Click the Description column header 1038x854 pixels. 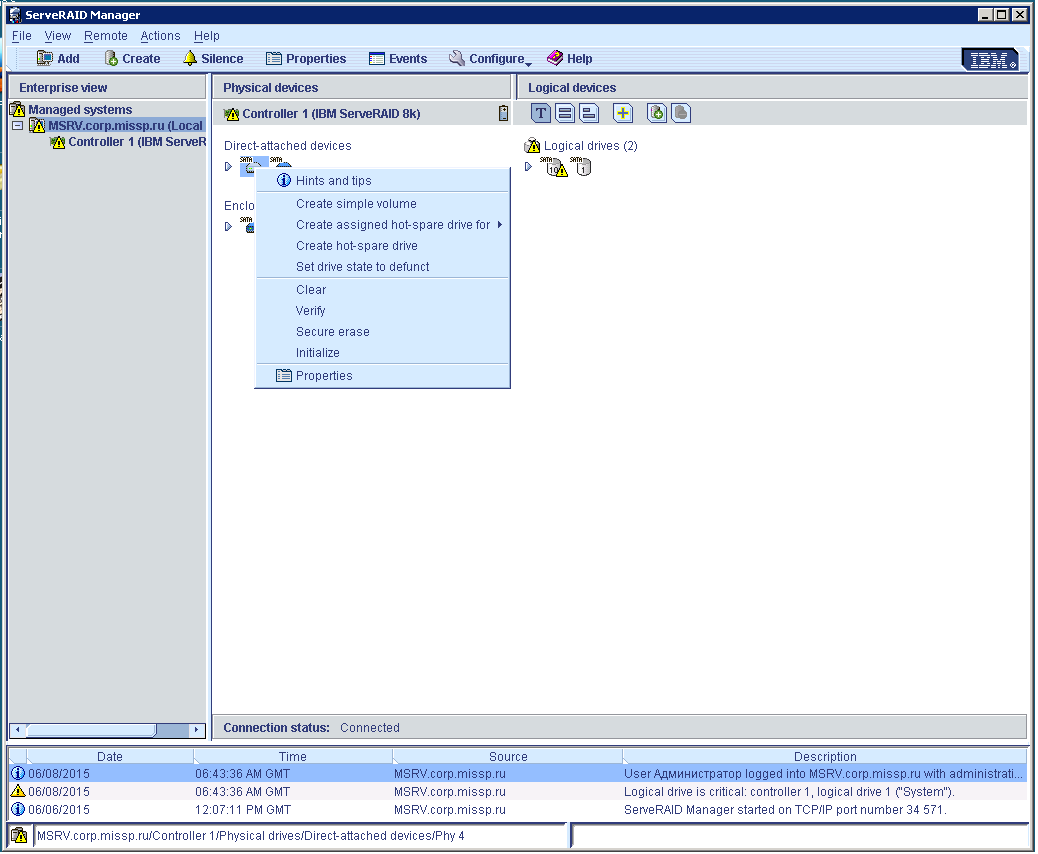click(x=824, y=757)
